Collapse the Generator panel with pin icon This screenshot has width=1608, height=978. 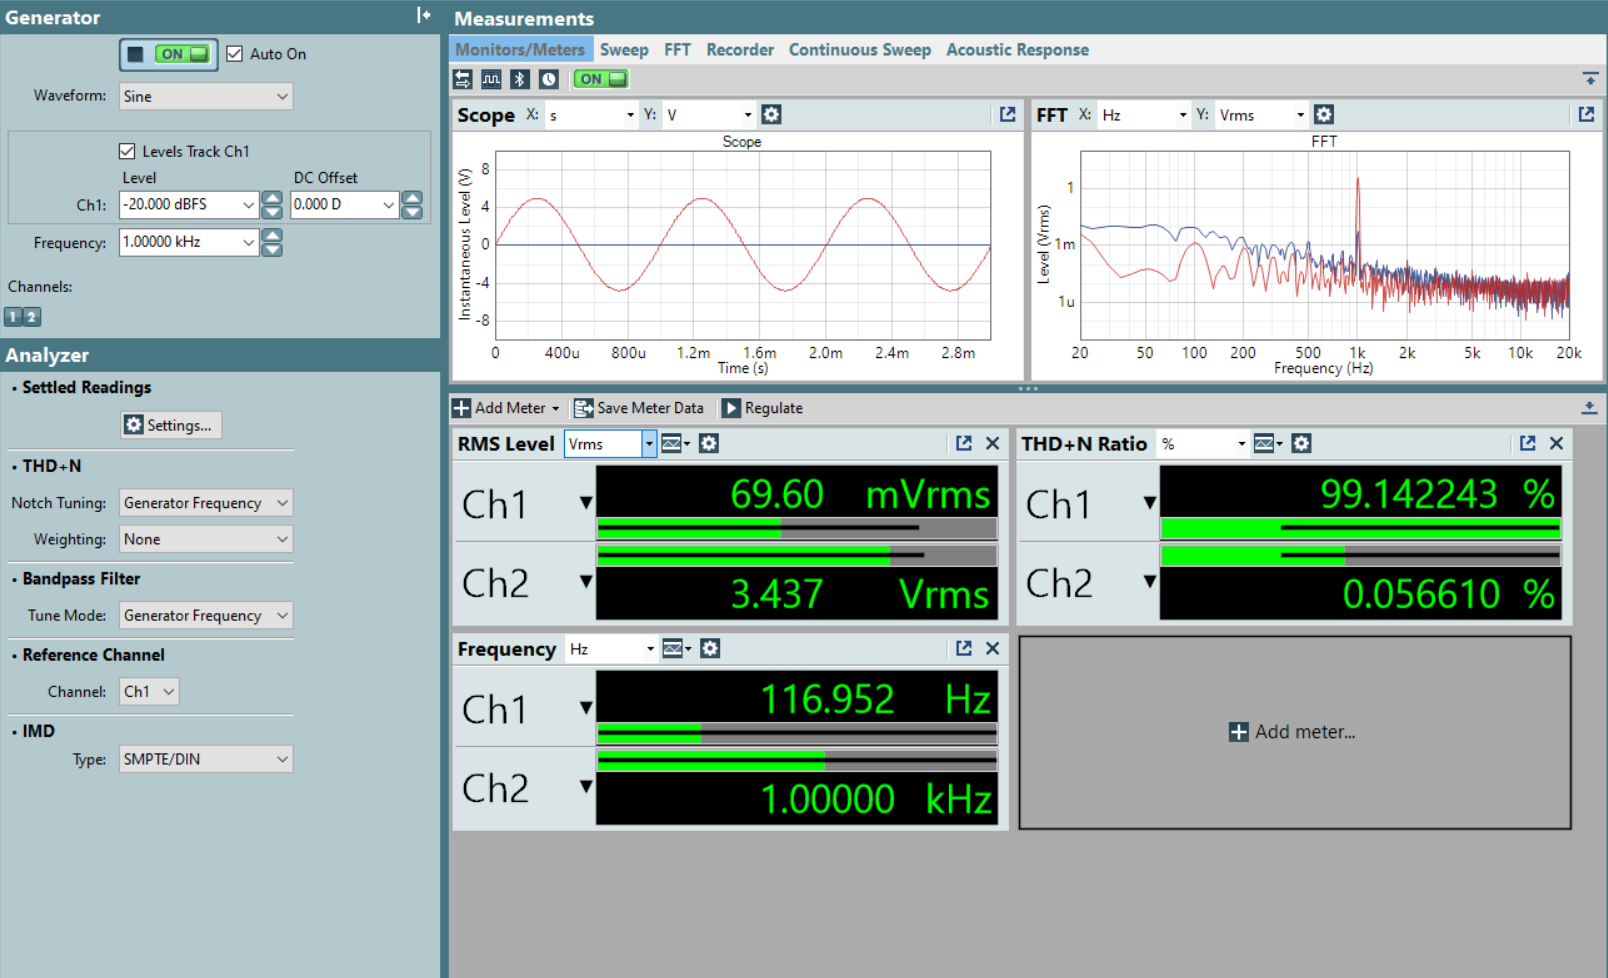423,15
